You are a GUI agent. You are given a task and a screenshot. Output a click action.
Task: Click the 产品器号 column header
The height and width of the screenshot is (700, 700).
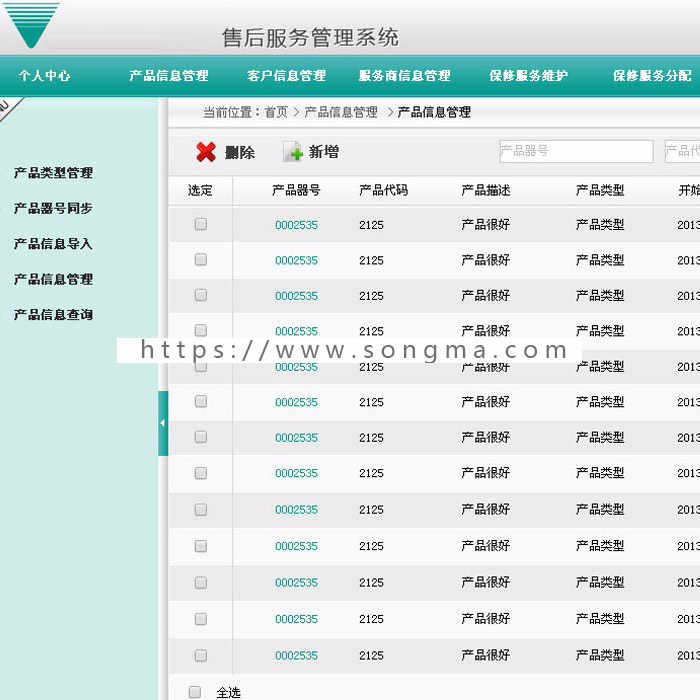296,191
